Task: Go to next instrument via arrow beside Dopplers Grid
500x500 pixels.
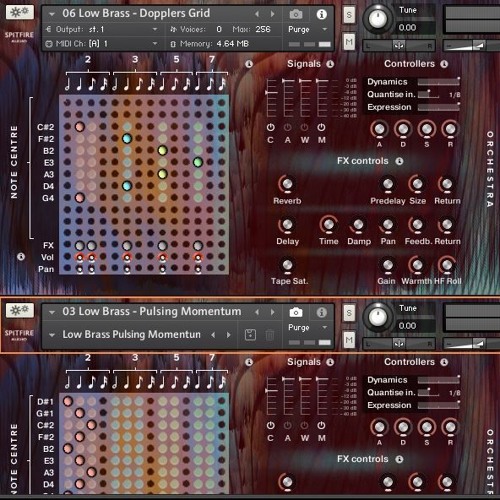Action: pos(272,14)
